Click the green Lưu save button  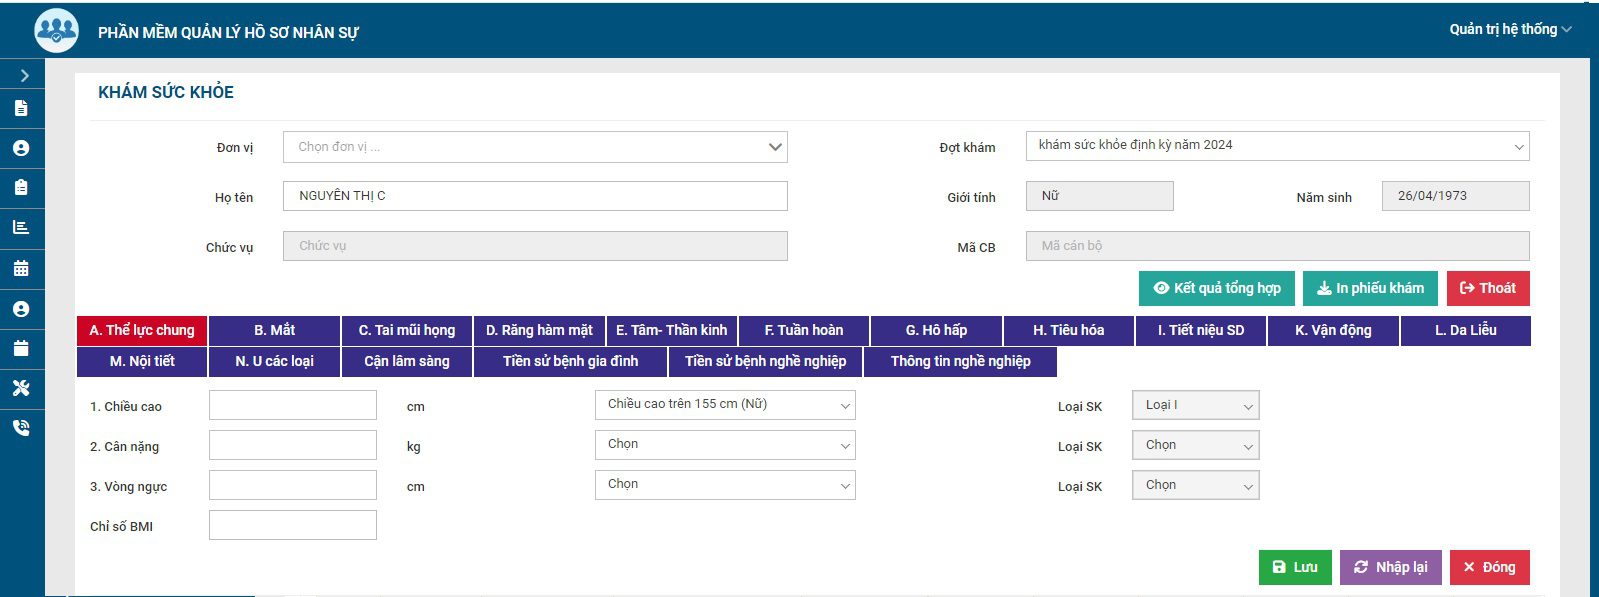tap(1294, 568)
